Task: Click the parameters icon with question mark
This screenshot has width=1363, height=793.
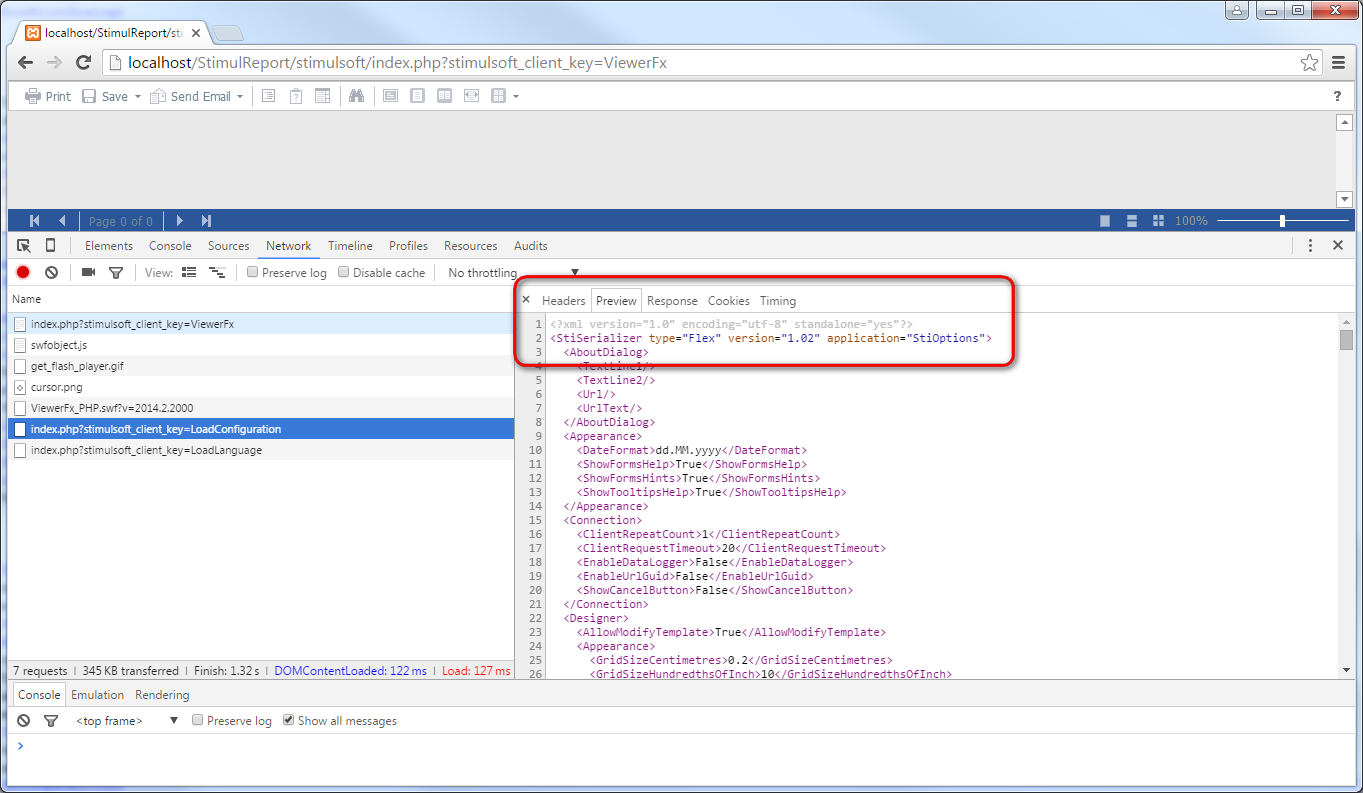Action: 296,96
